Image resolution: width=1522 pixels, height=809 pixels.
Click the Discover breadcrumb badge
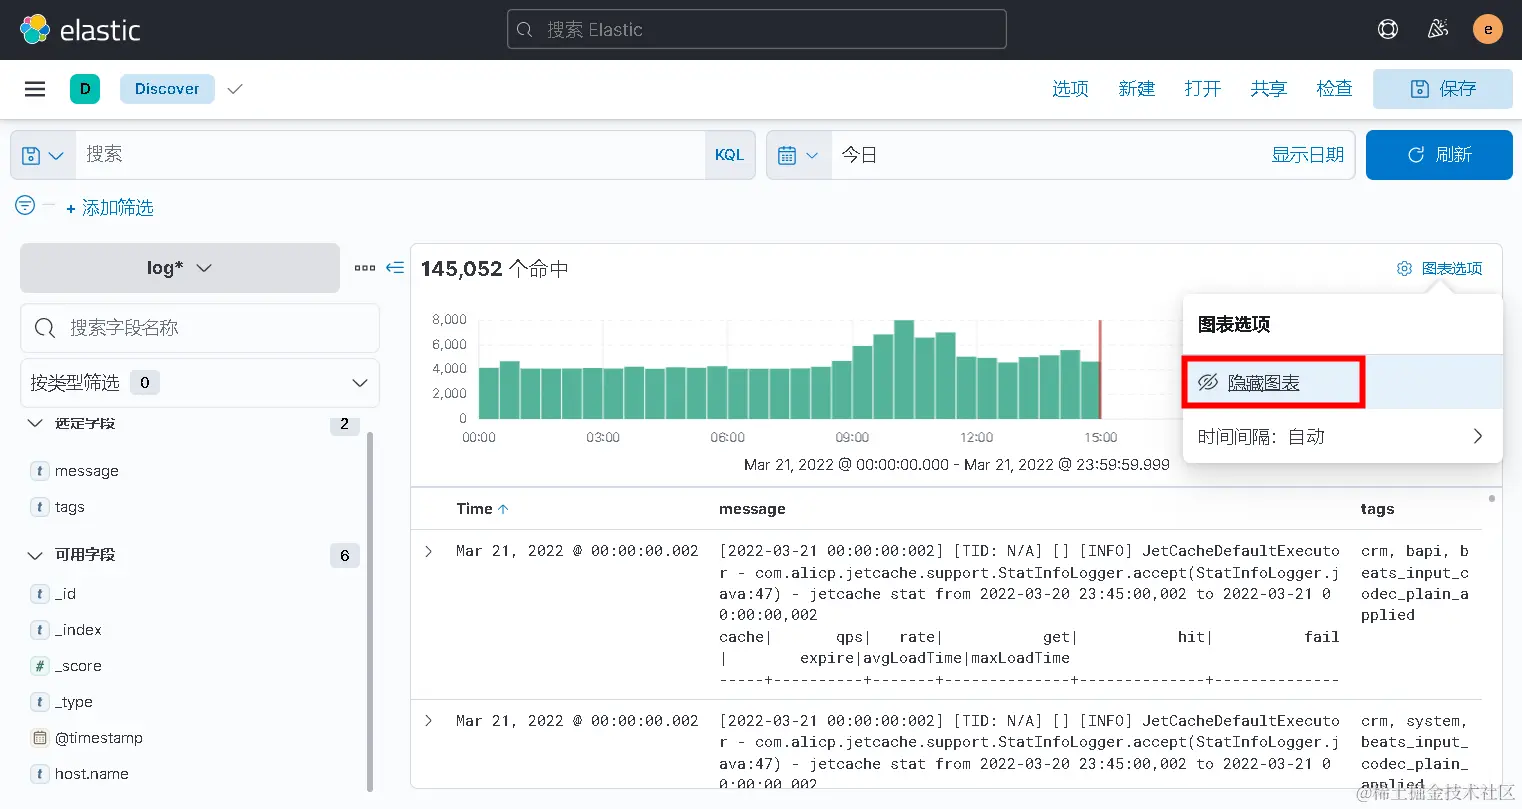point(167,89)
